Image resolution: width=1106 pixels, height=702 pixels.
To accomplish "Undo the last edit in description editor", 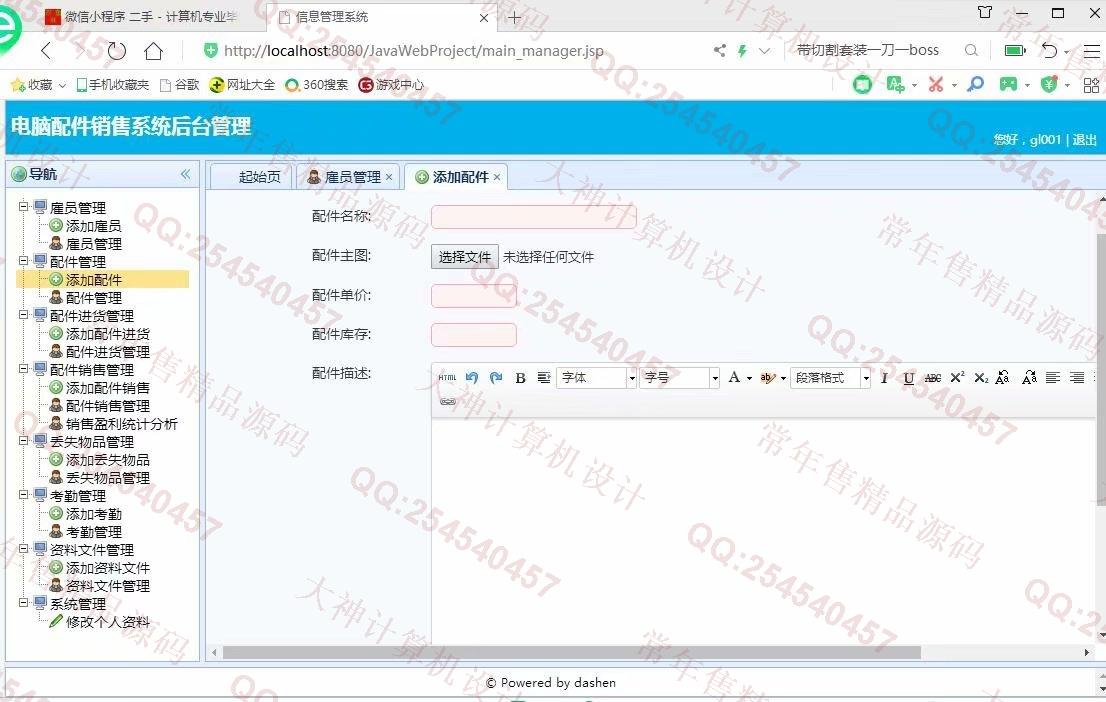I will coord(472,377).
